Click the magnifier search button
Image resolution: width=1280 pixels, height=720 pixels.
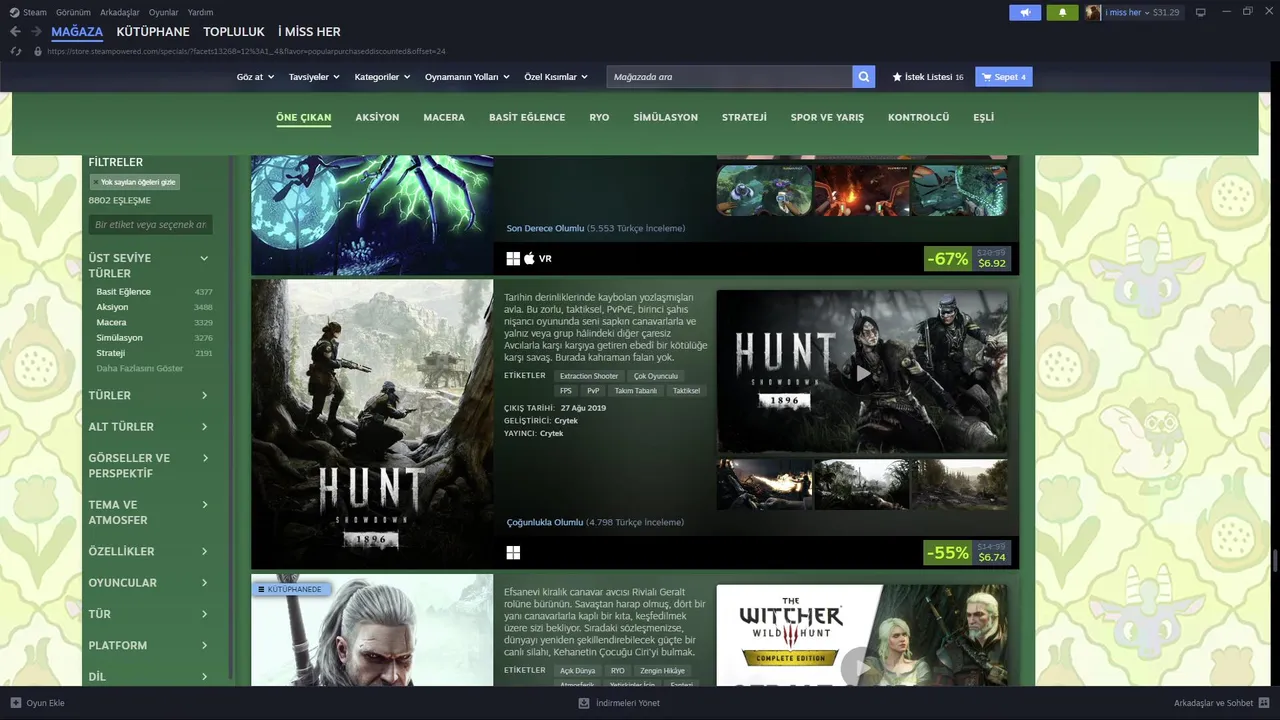(863, 77)
